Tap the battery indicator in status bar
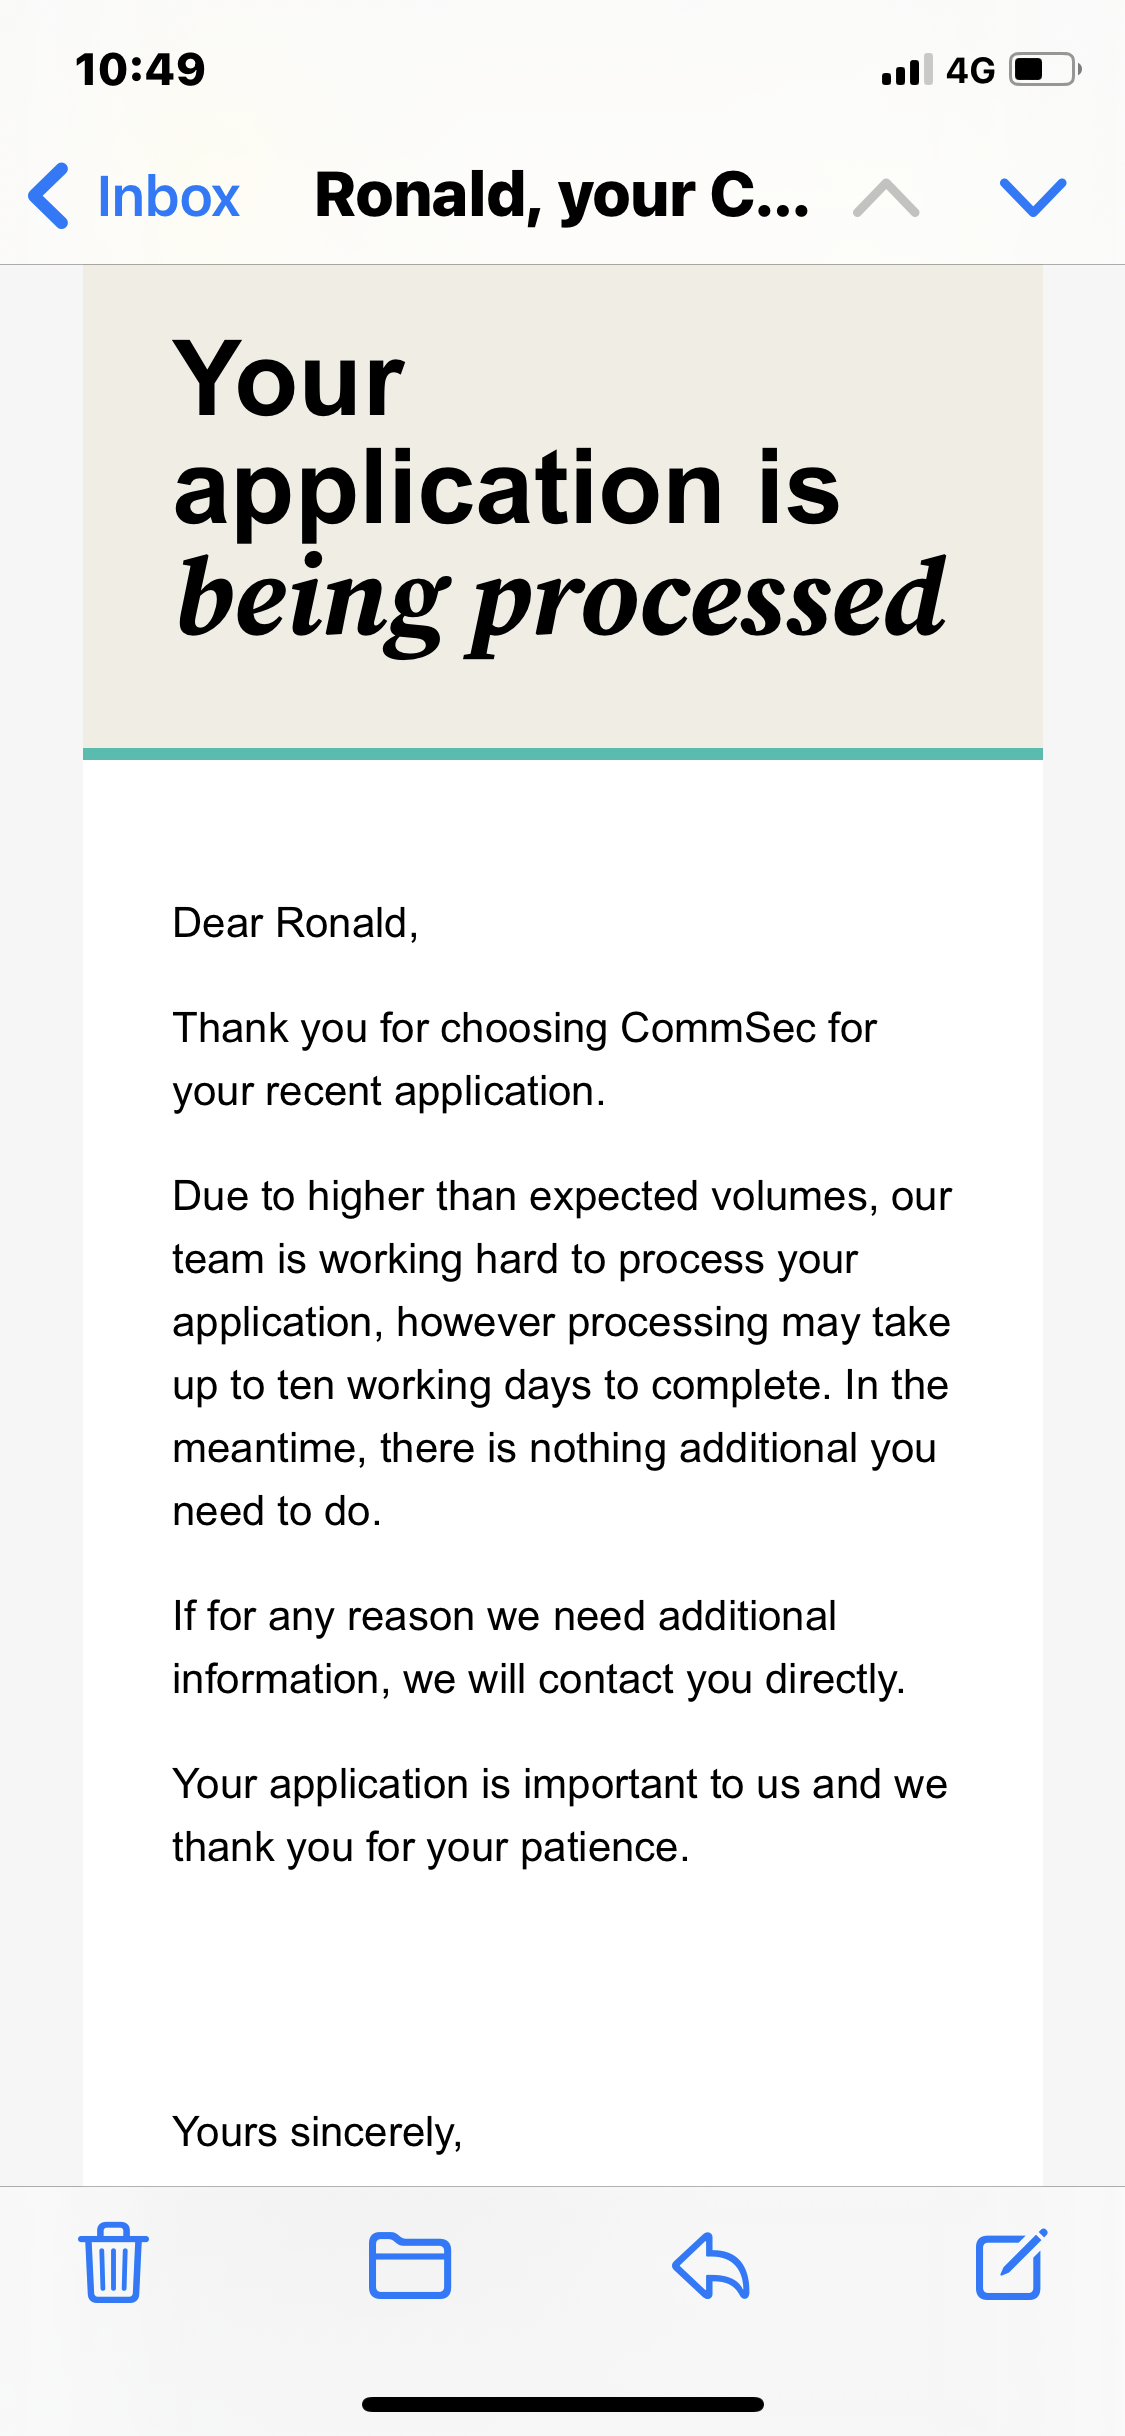This screenshot has height=2436, width=1125. (1045, 70)
